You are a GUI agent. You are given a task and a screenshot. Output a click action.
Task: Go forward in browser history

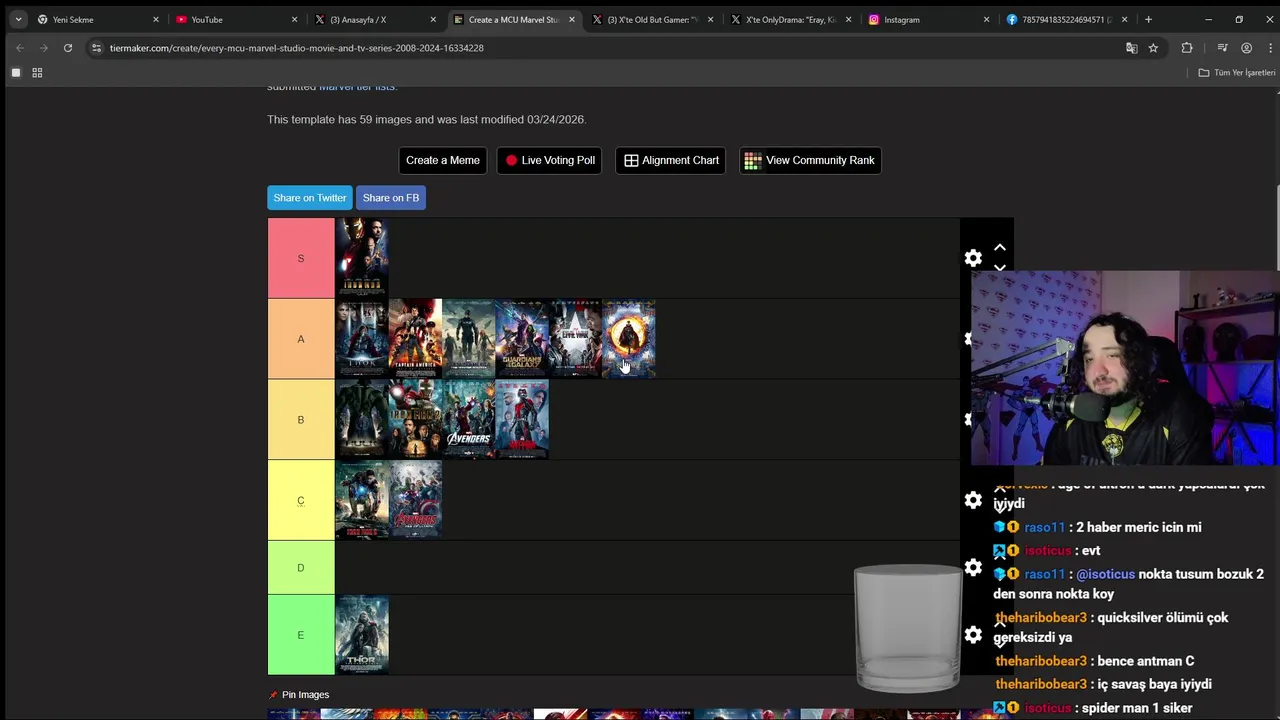pos(43,48)
